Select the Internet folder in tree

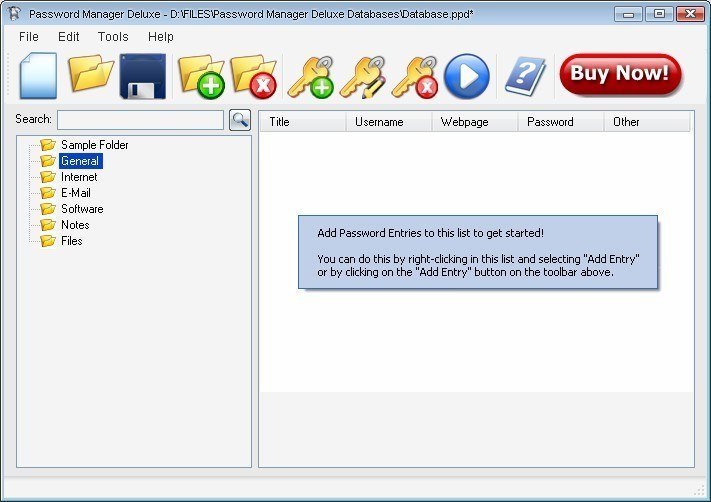(x=79, y=177)
